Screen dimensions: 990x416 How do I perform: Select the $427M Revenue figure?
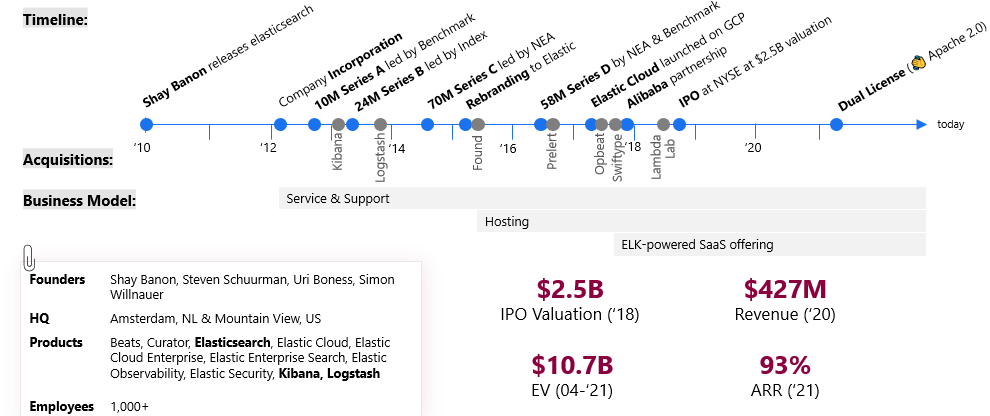coord(785,290)
